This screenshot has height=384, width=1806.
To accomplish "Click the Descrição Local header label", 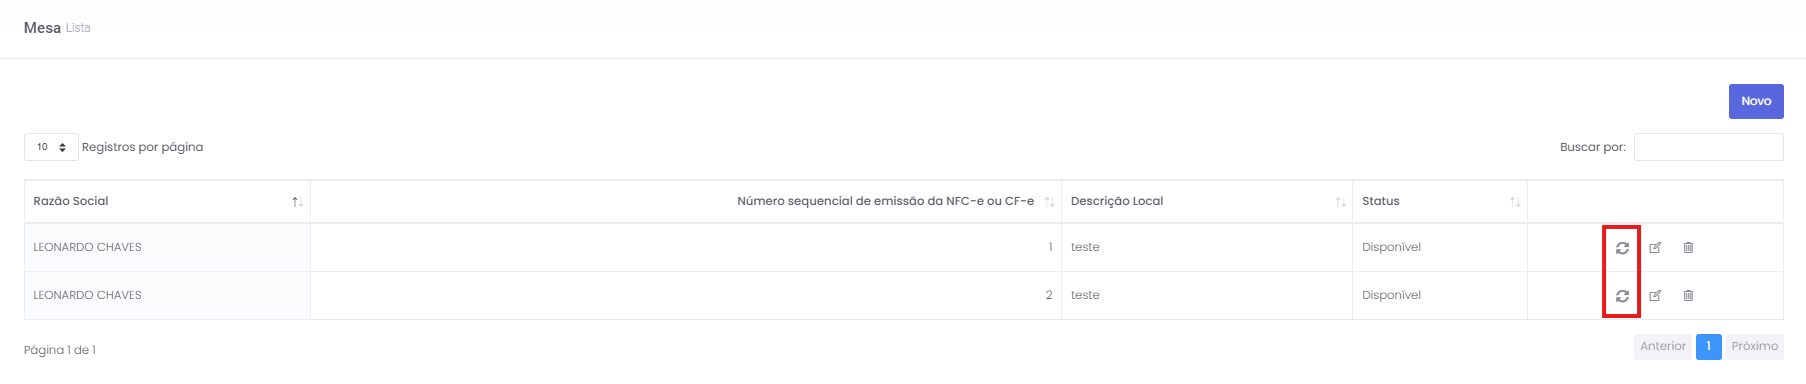I will coord(1117,201).
